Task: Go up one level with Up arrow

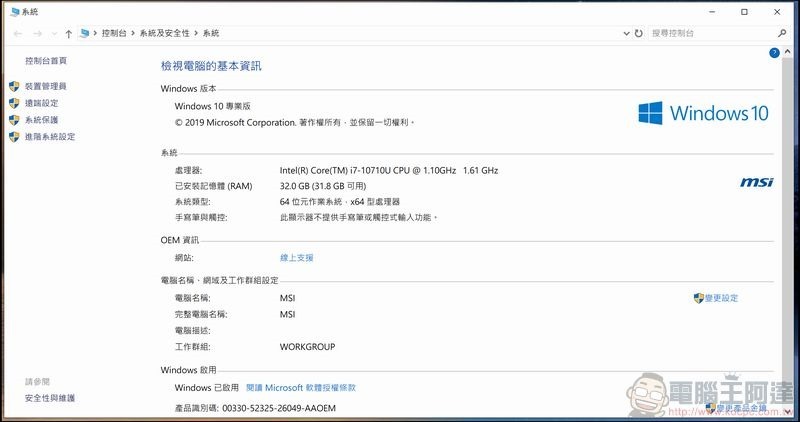Action: click(x=68, y=34)
